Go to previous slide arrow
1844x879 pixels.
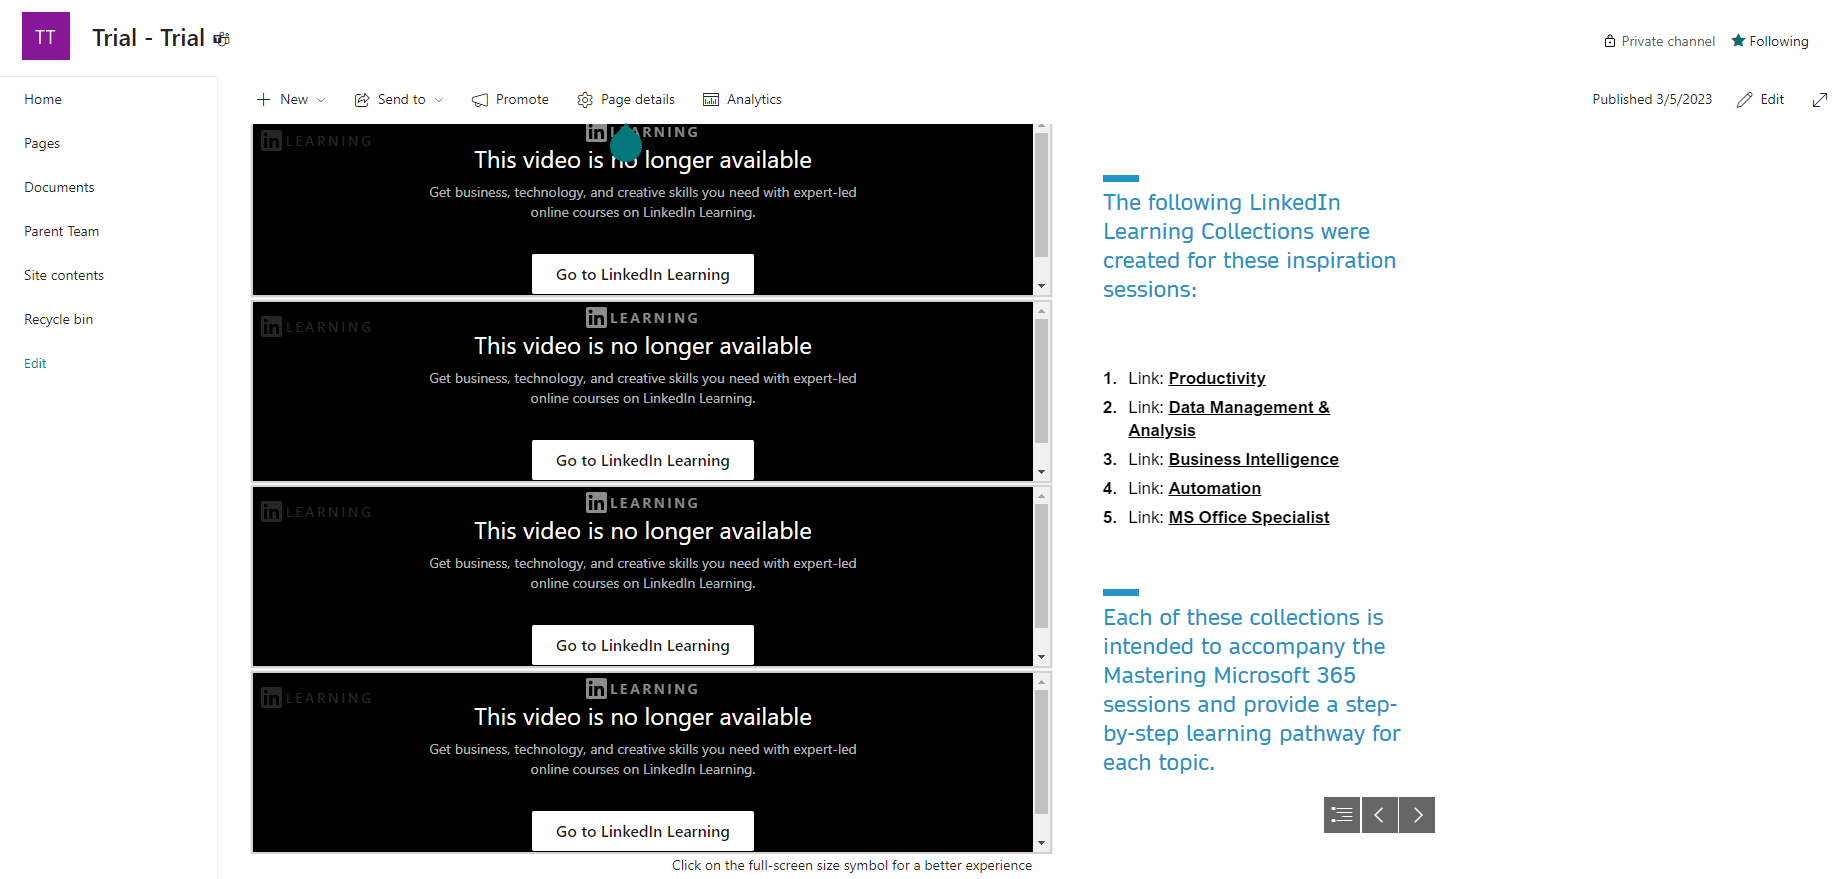tap(1380, 815)
